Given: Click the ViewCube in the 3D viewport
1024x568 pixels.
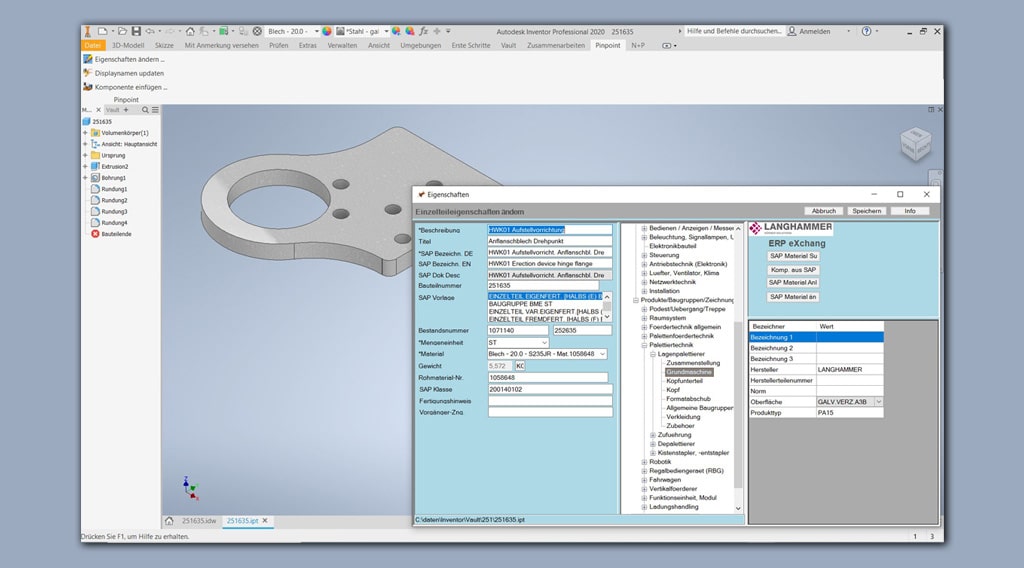Looking at the screenshot, I should tap(914, 143).
